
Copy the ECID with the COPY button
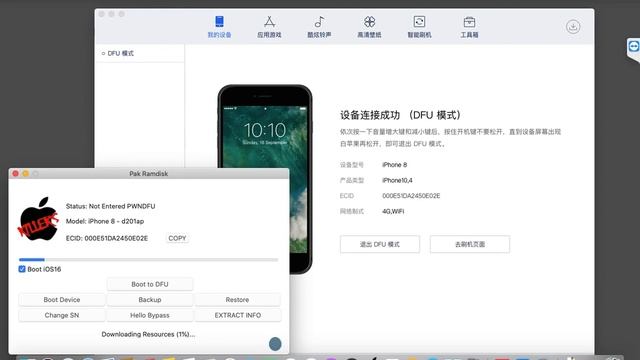tap(177, 238)
